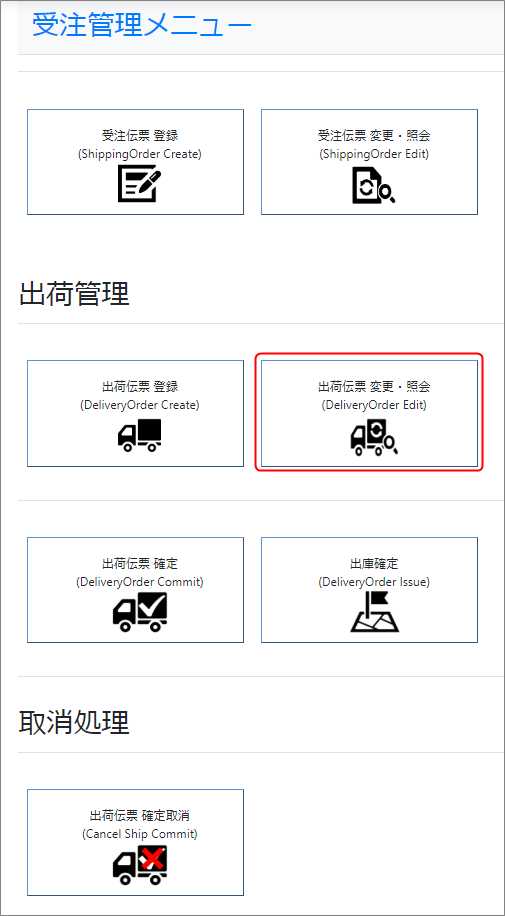Select the 出荷伝票 登録 label
The image size is (505, 916).
140,387
